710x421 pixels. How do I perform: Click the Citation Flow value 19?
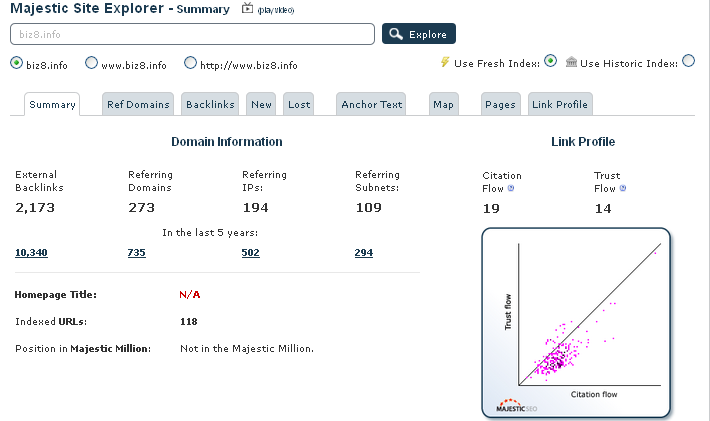click(x=491, y=209)
